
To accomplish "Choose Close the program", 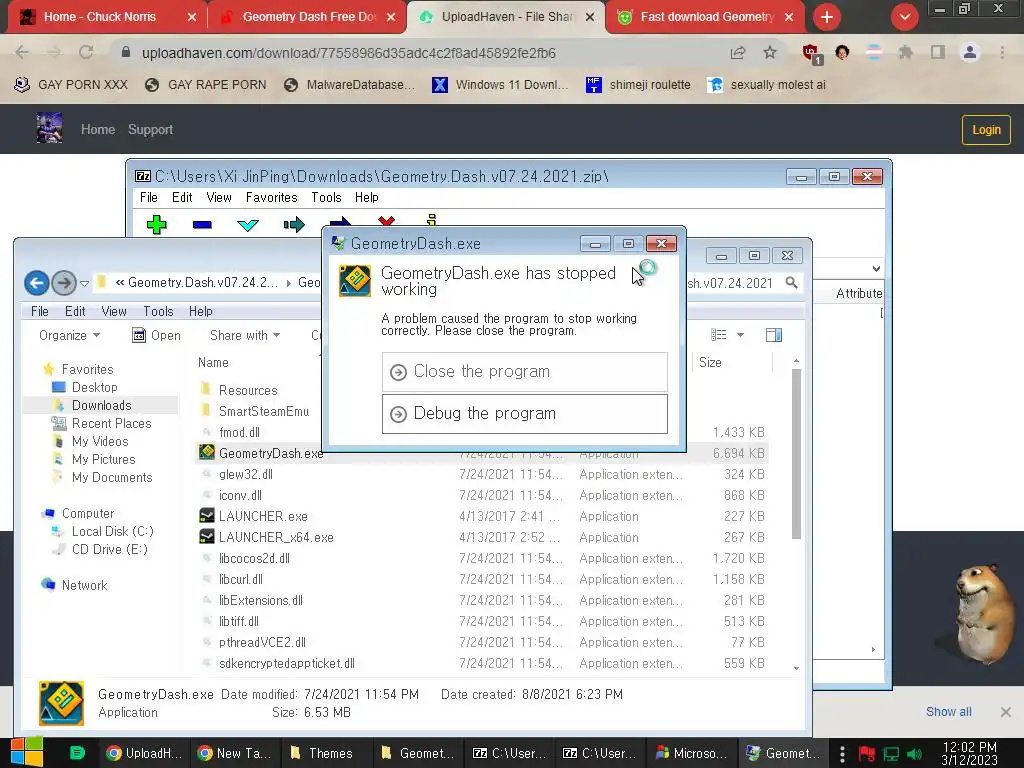I will pos(524,372).
